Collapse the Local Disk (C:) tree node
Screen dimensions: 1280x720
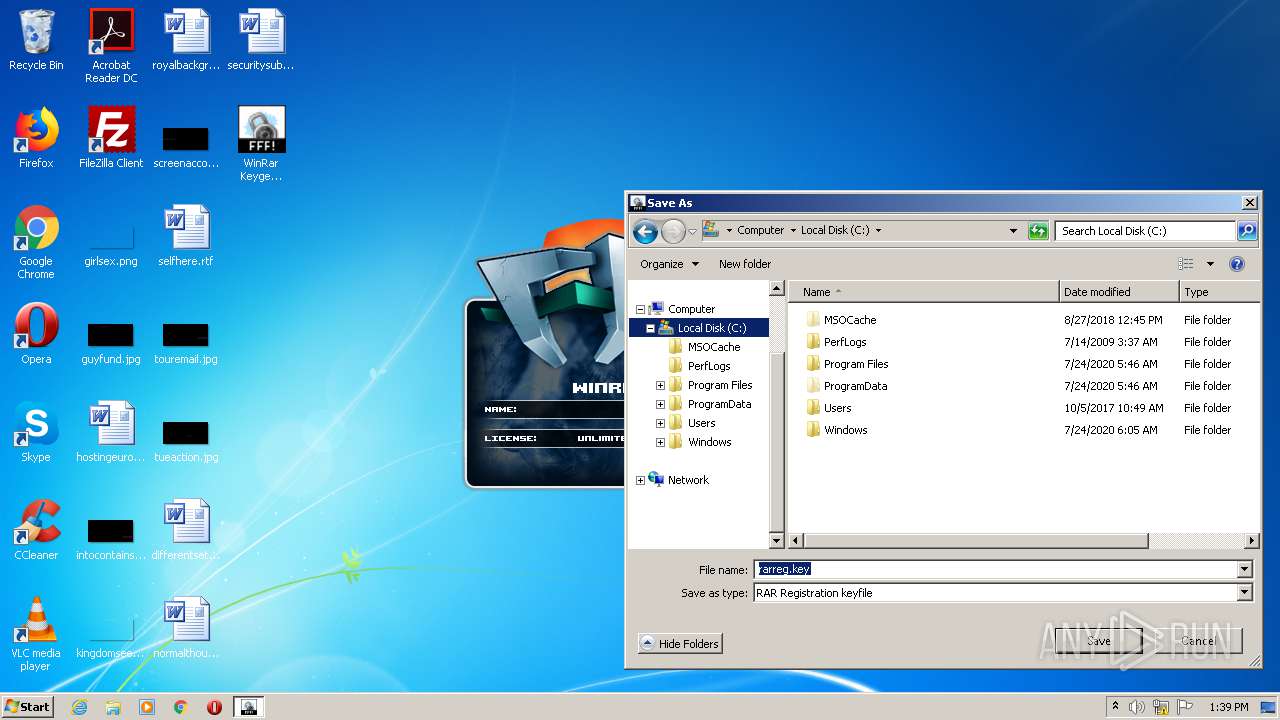pyautogui.click(x=650, y=328)
